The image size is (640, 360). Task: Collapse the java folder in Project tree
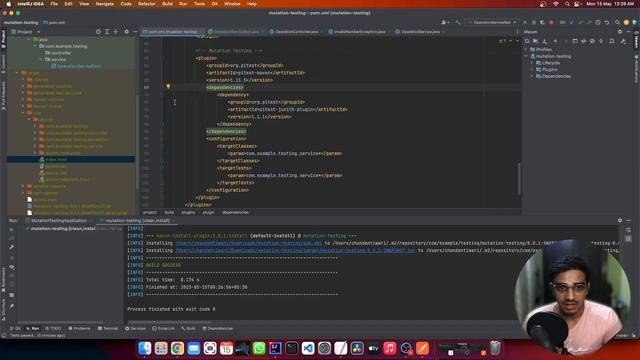(x=29, y=40)
